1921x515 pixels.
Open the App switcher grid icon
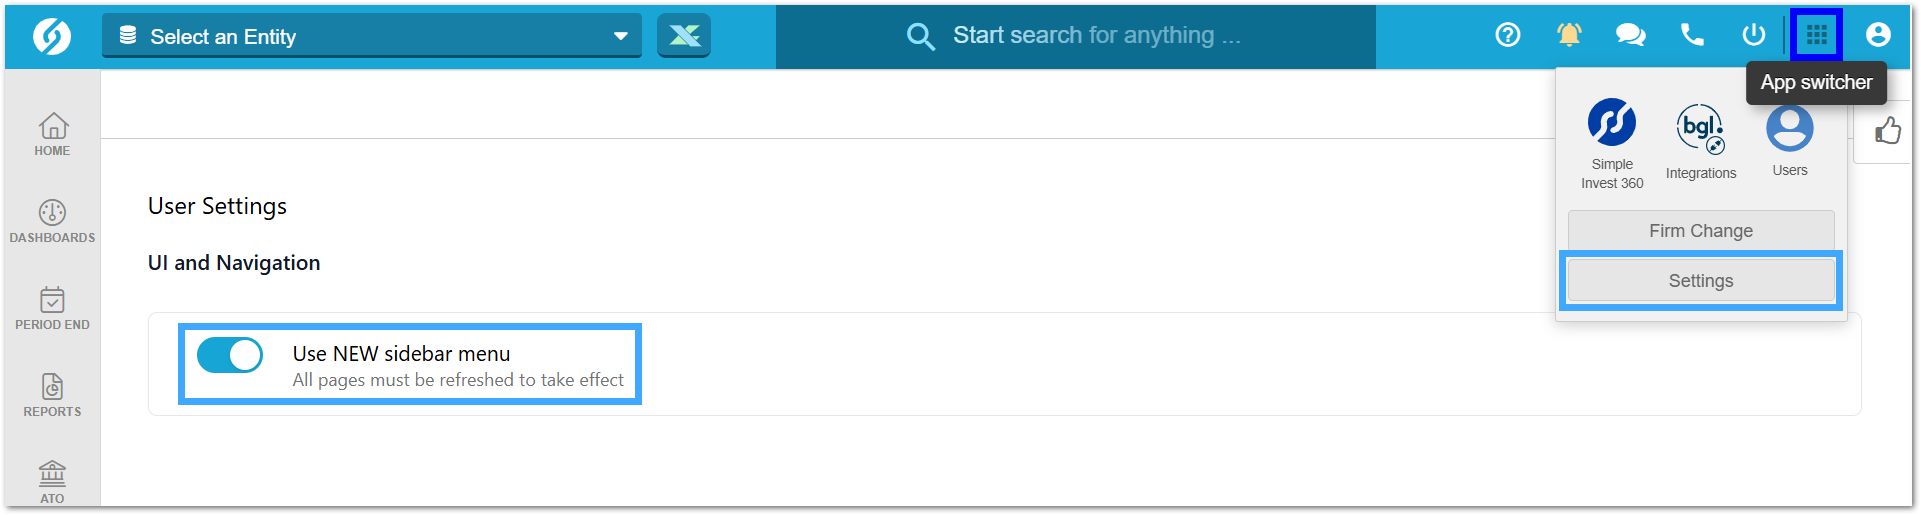coord(1816,35)
